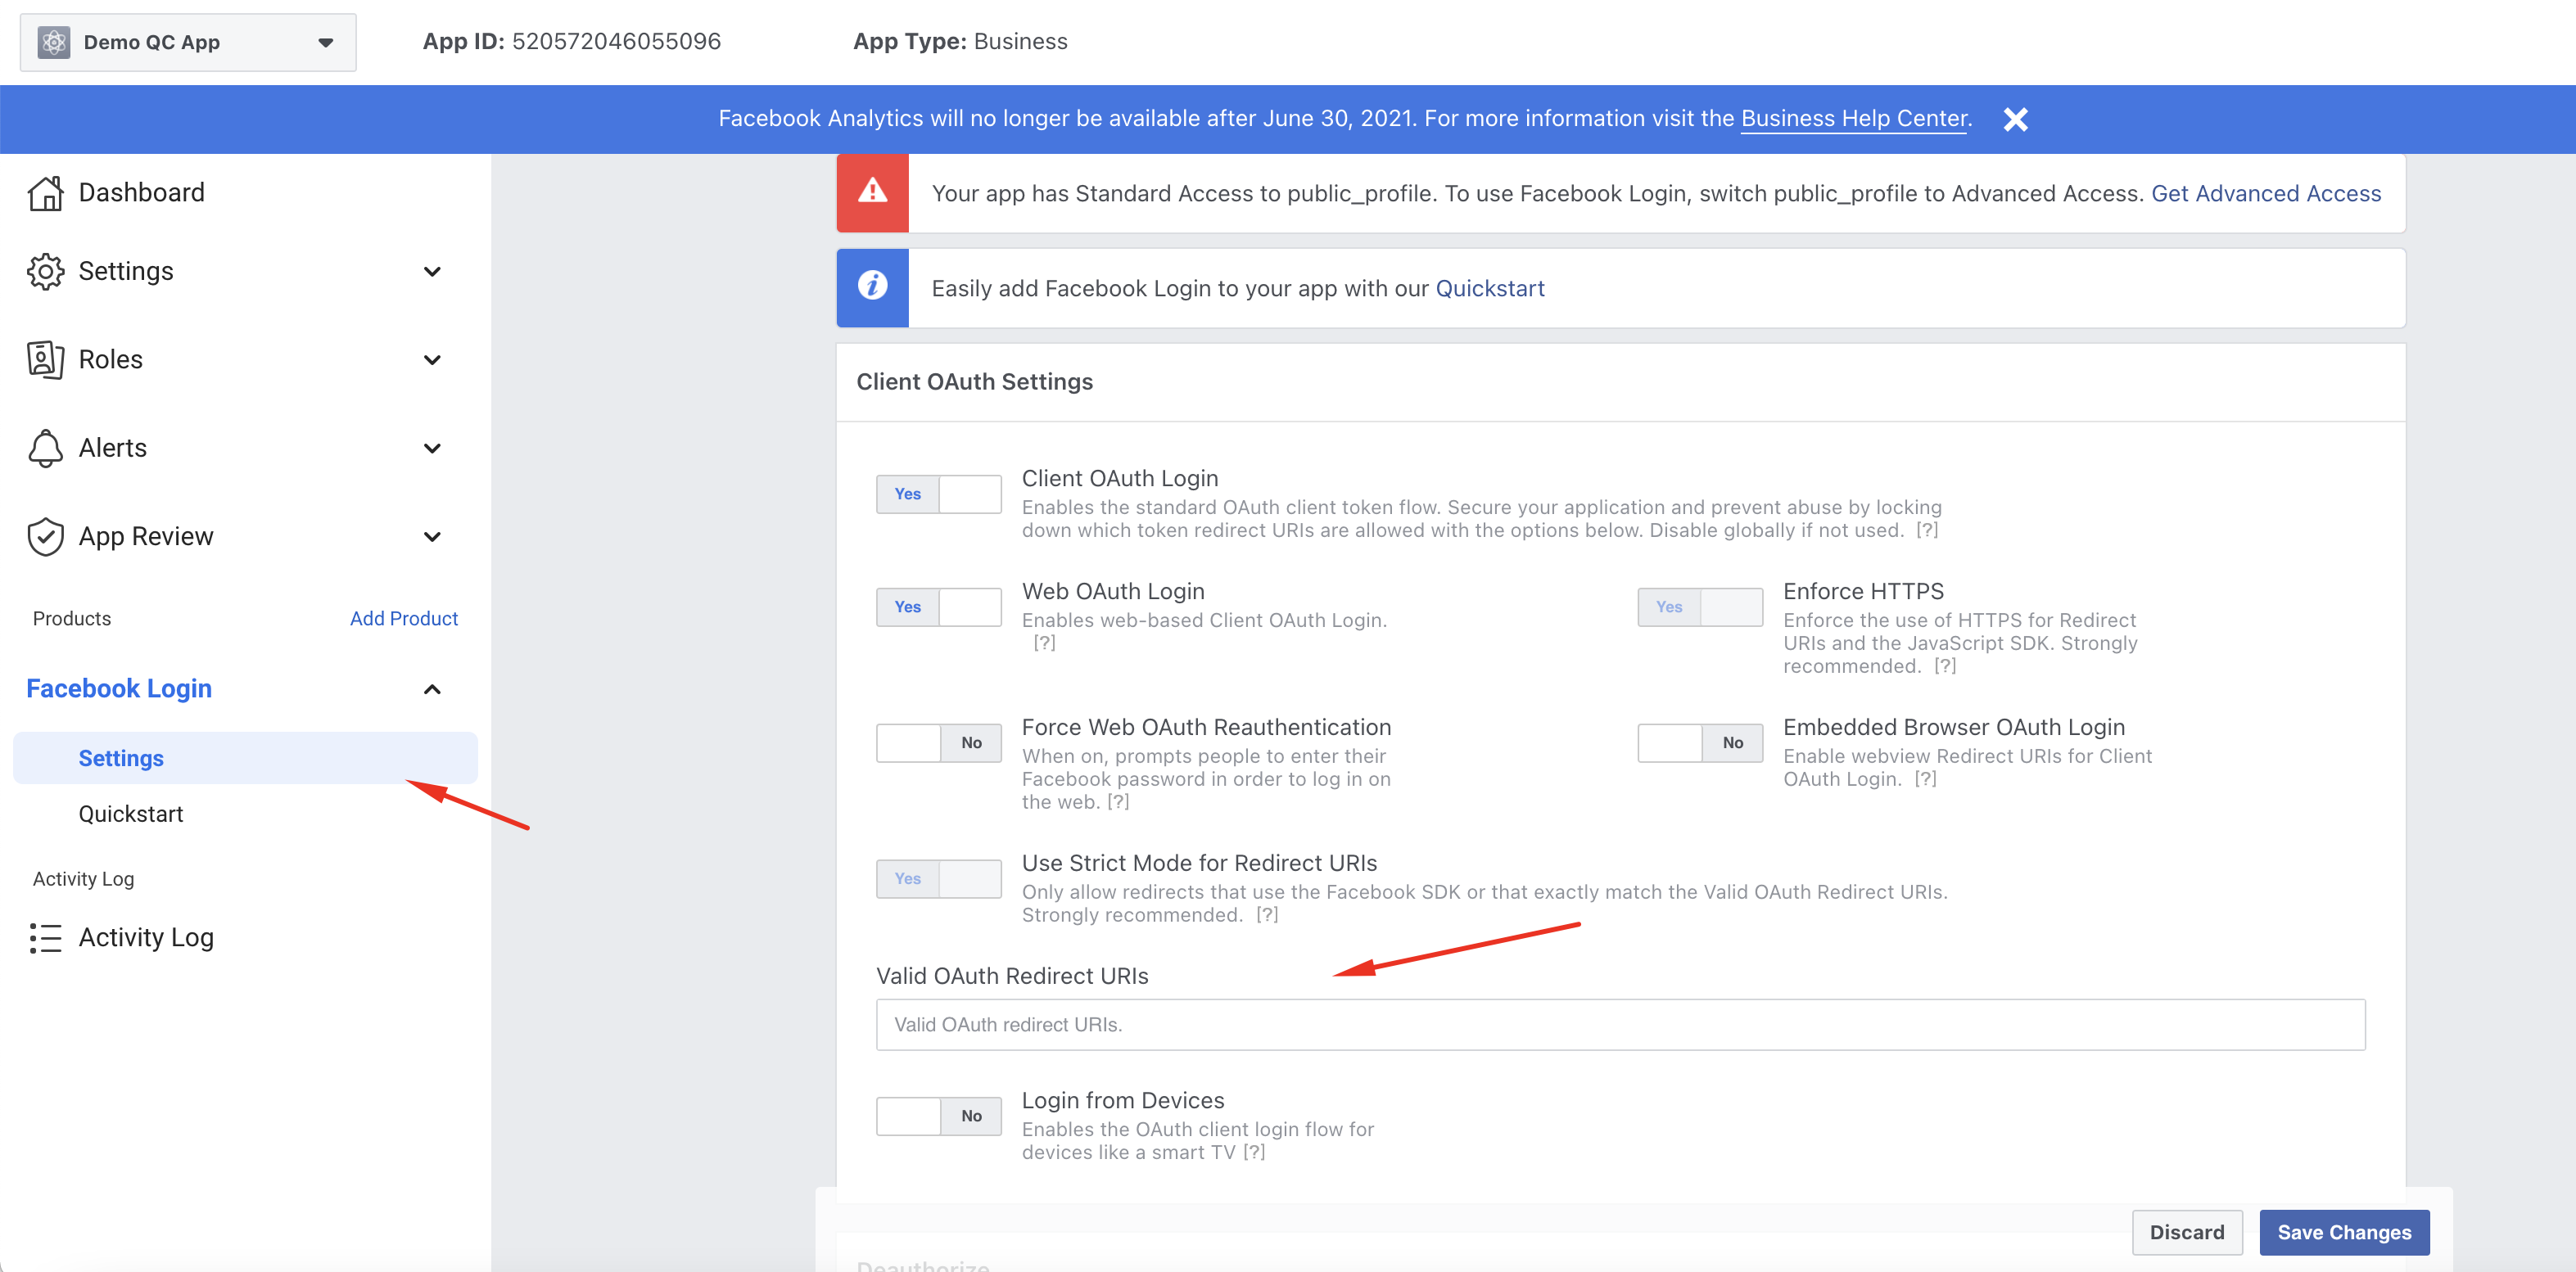
Task: Expand the App Review sidebar chevron
Action: [432, 537]
